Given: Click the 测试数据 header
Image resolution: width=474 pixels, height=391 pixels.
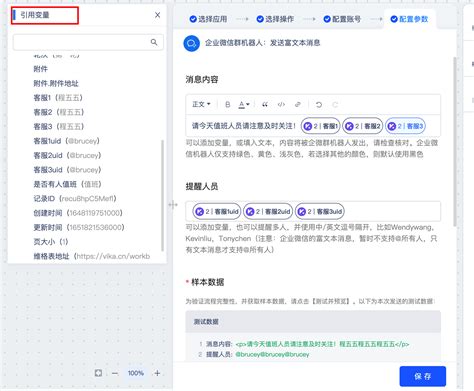Looking at the screenshot, I should tap(313, 322).
